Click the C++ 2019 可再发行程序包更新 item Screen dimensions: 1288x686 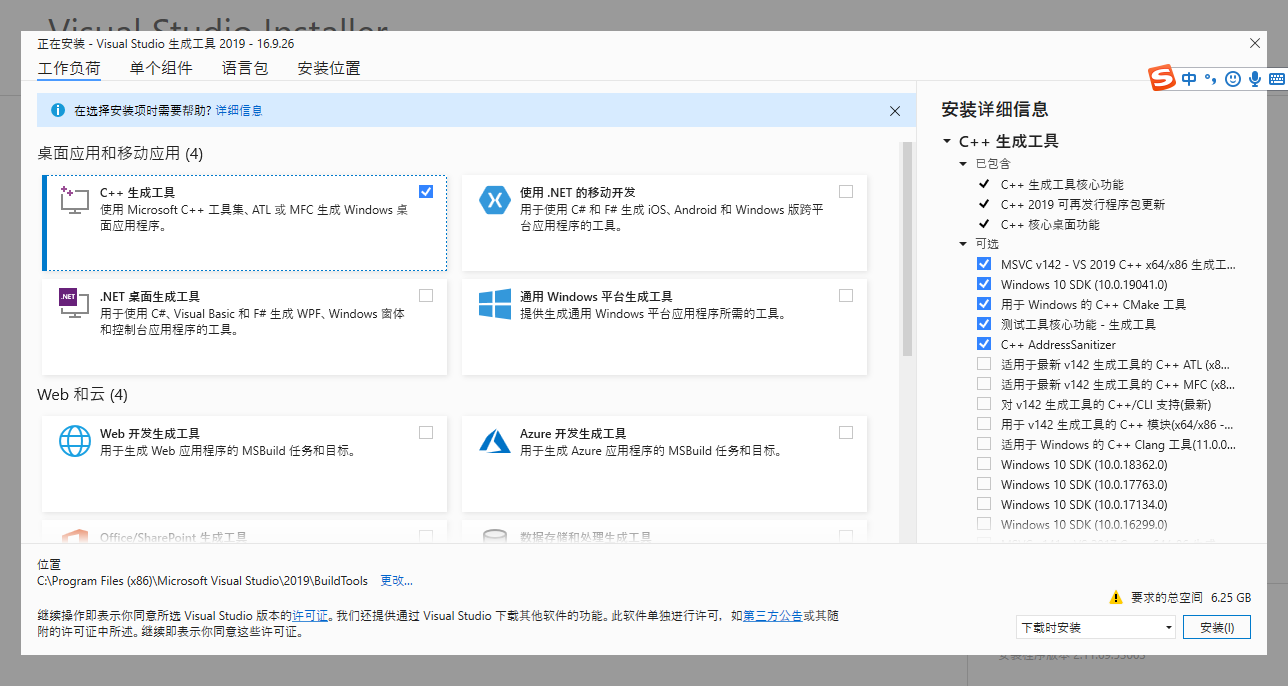click(x=1083, y=204)
